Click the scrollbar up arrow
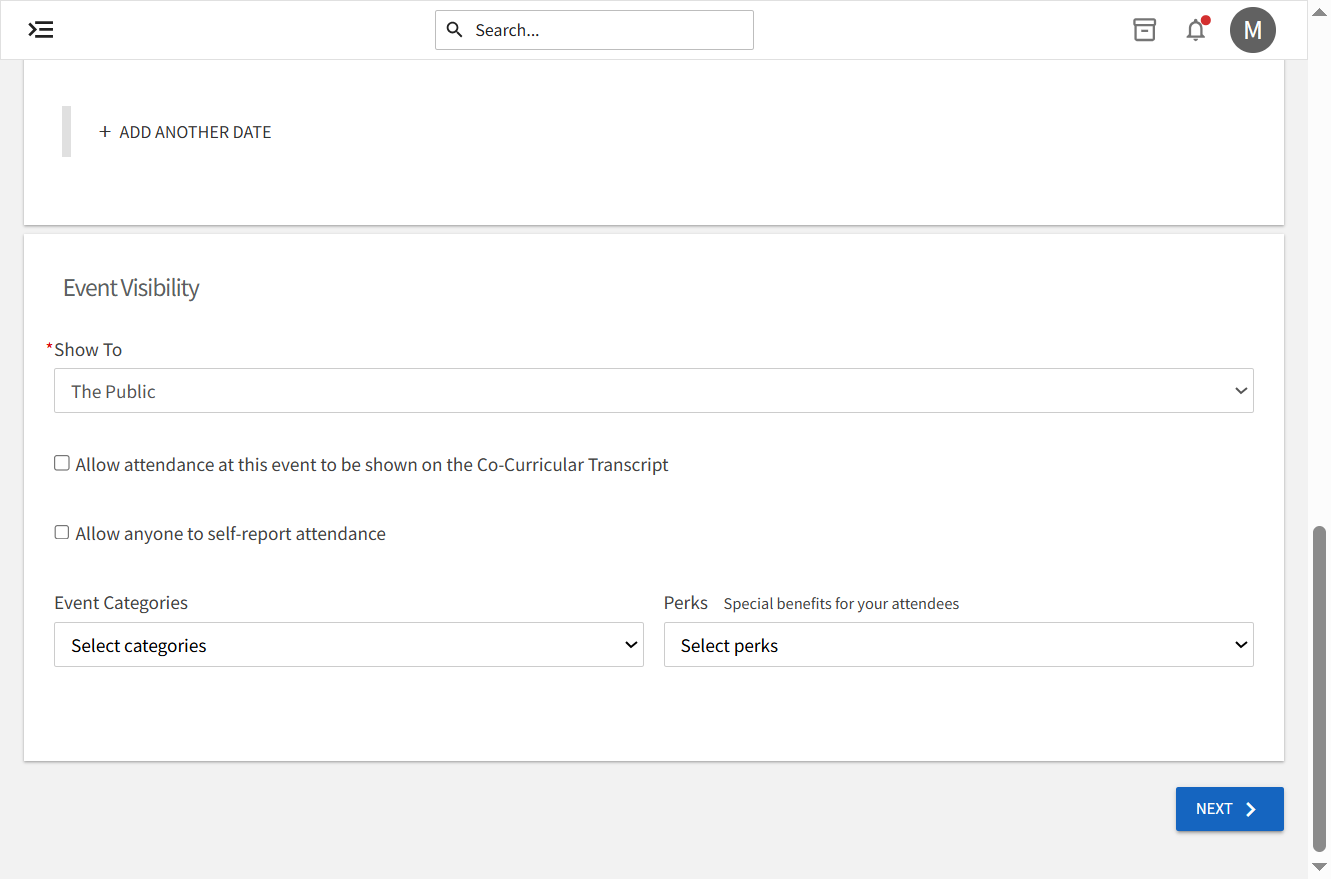Viewport: 1331px width, 879px height. click(x=1320, y=10)
